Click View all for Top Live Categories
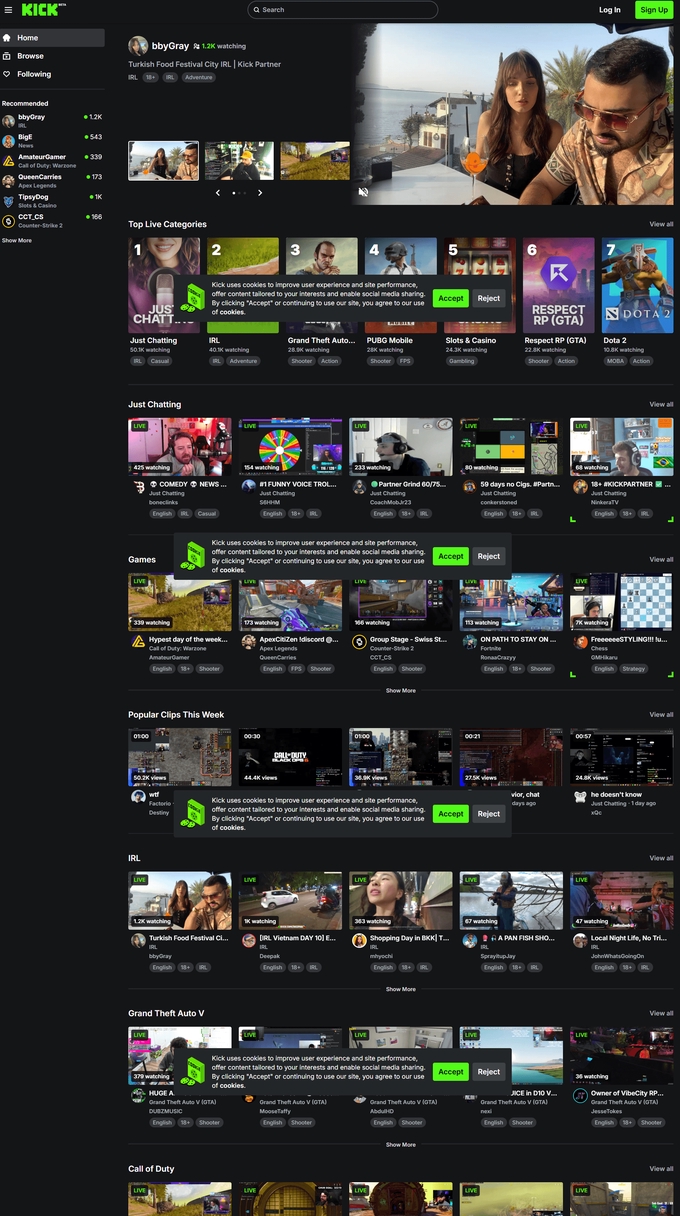Screen dimensions: 680x1216 (x=661, y=224)
